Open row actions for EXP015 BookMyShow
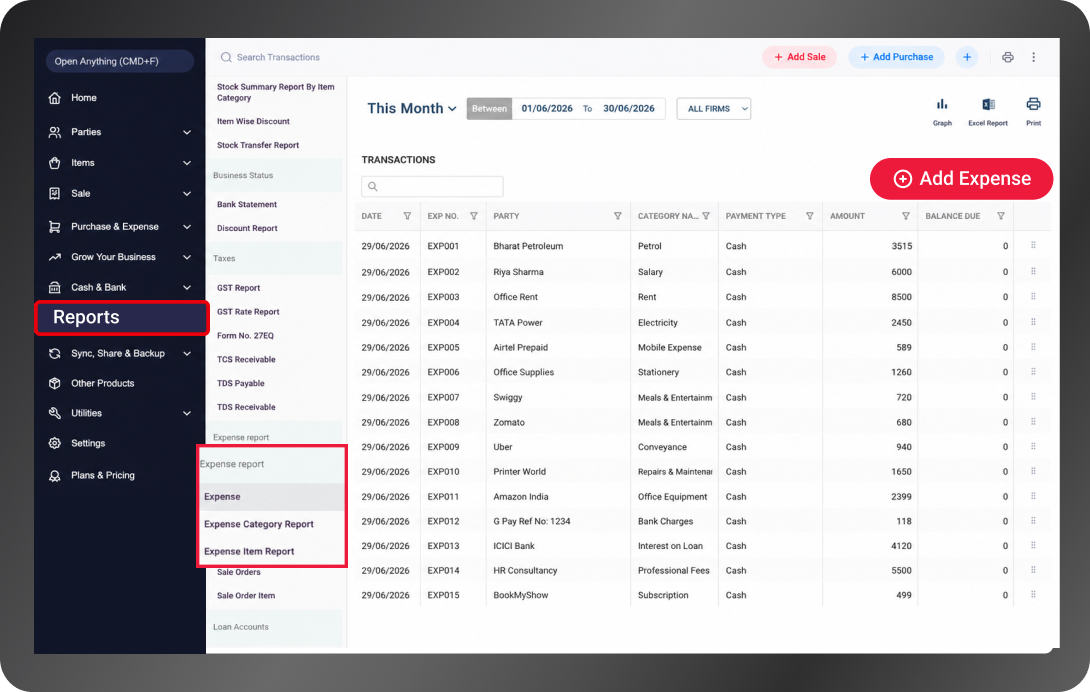Image resolution: width=1090 pixels, height=692 pixels. tap(1034, 595)
